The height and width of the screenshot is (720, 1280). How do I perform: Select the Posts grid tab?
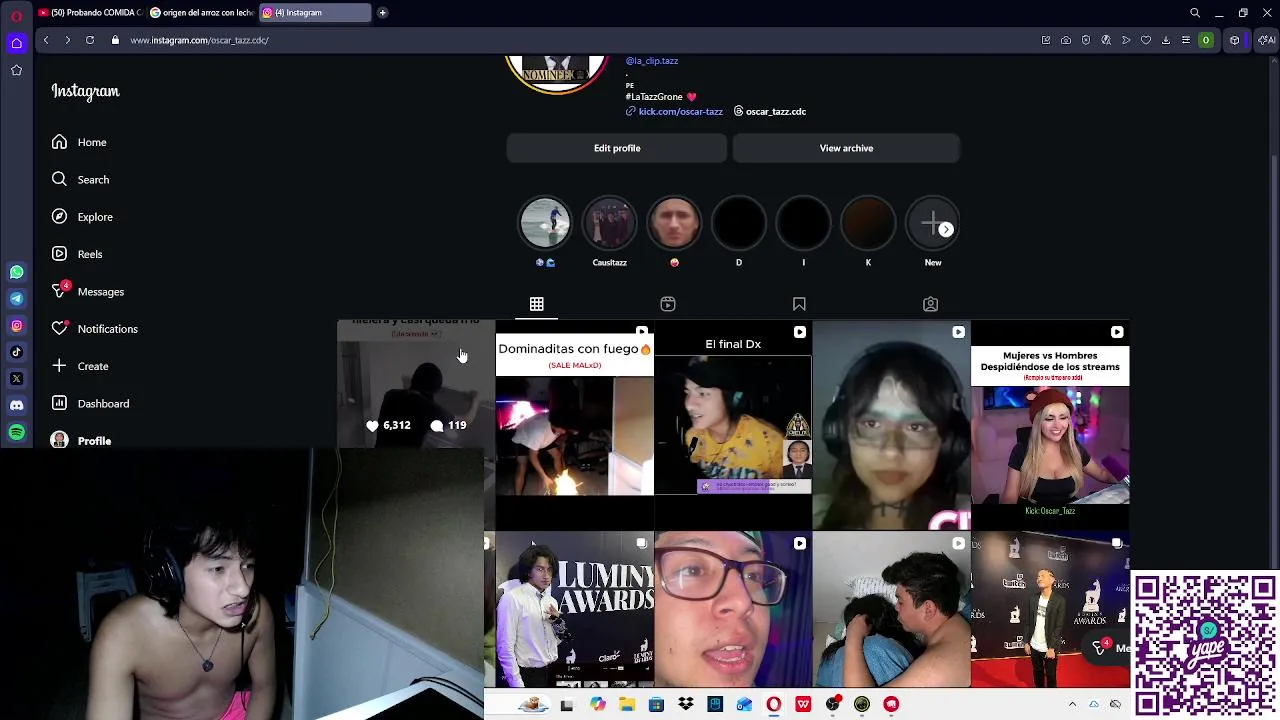click(537, 304)
